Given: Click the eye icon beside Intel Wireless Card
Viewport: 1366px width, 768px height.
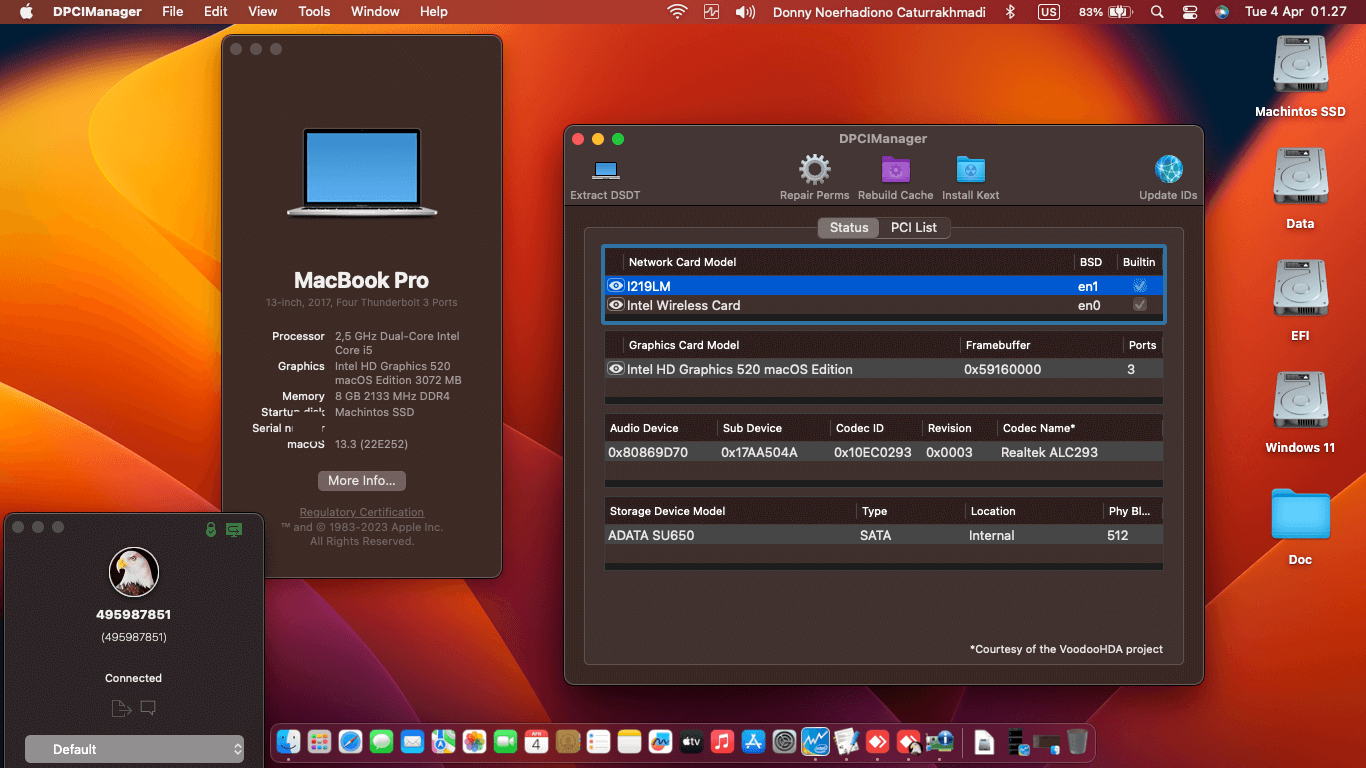Looking at the screenshot, I should 616,305.
